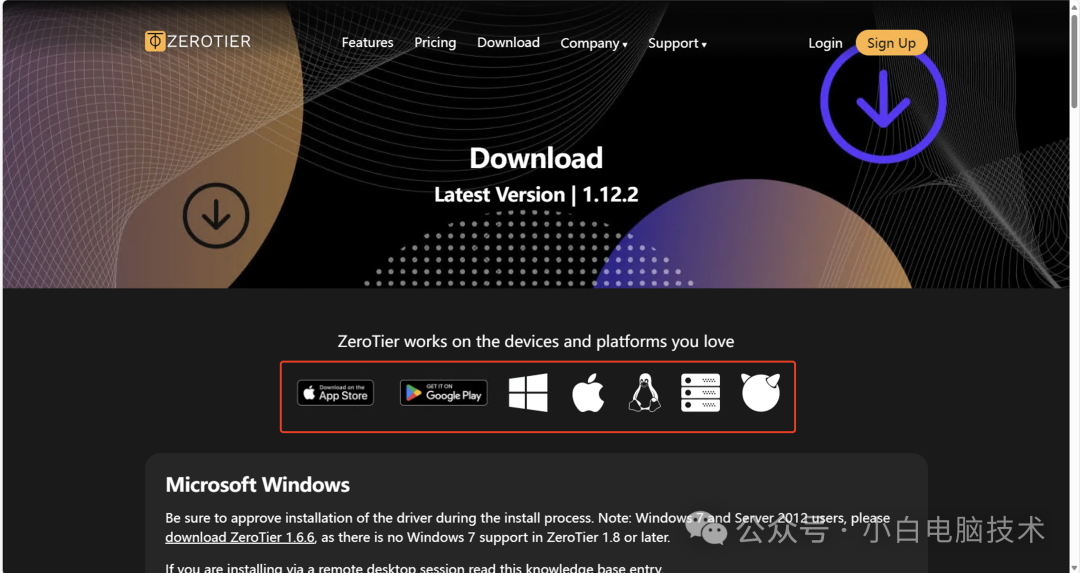Open the Pricing page

coord(435,43)
